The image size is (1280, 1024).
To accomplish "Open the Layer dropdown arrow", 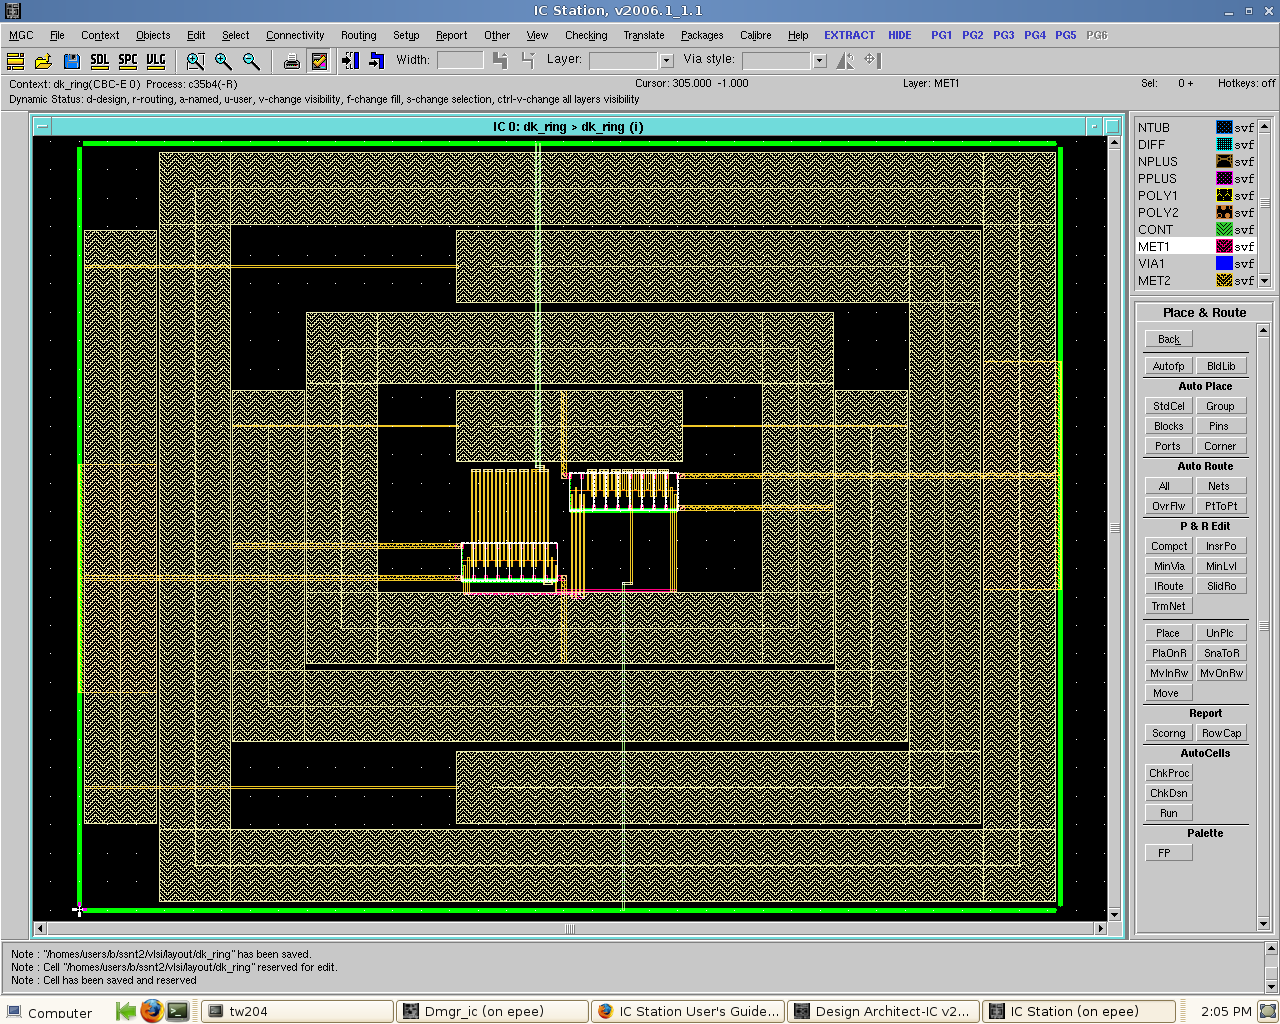I will (x=666, y=61).
